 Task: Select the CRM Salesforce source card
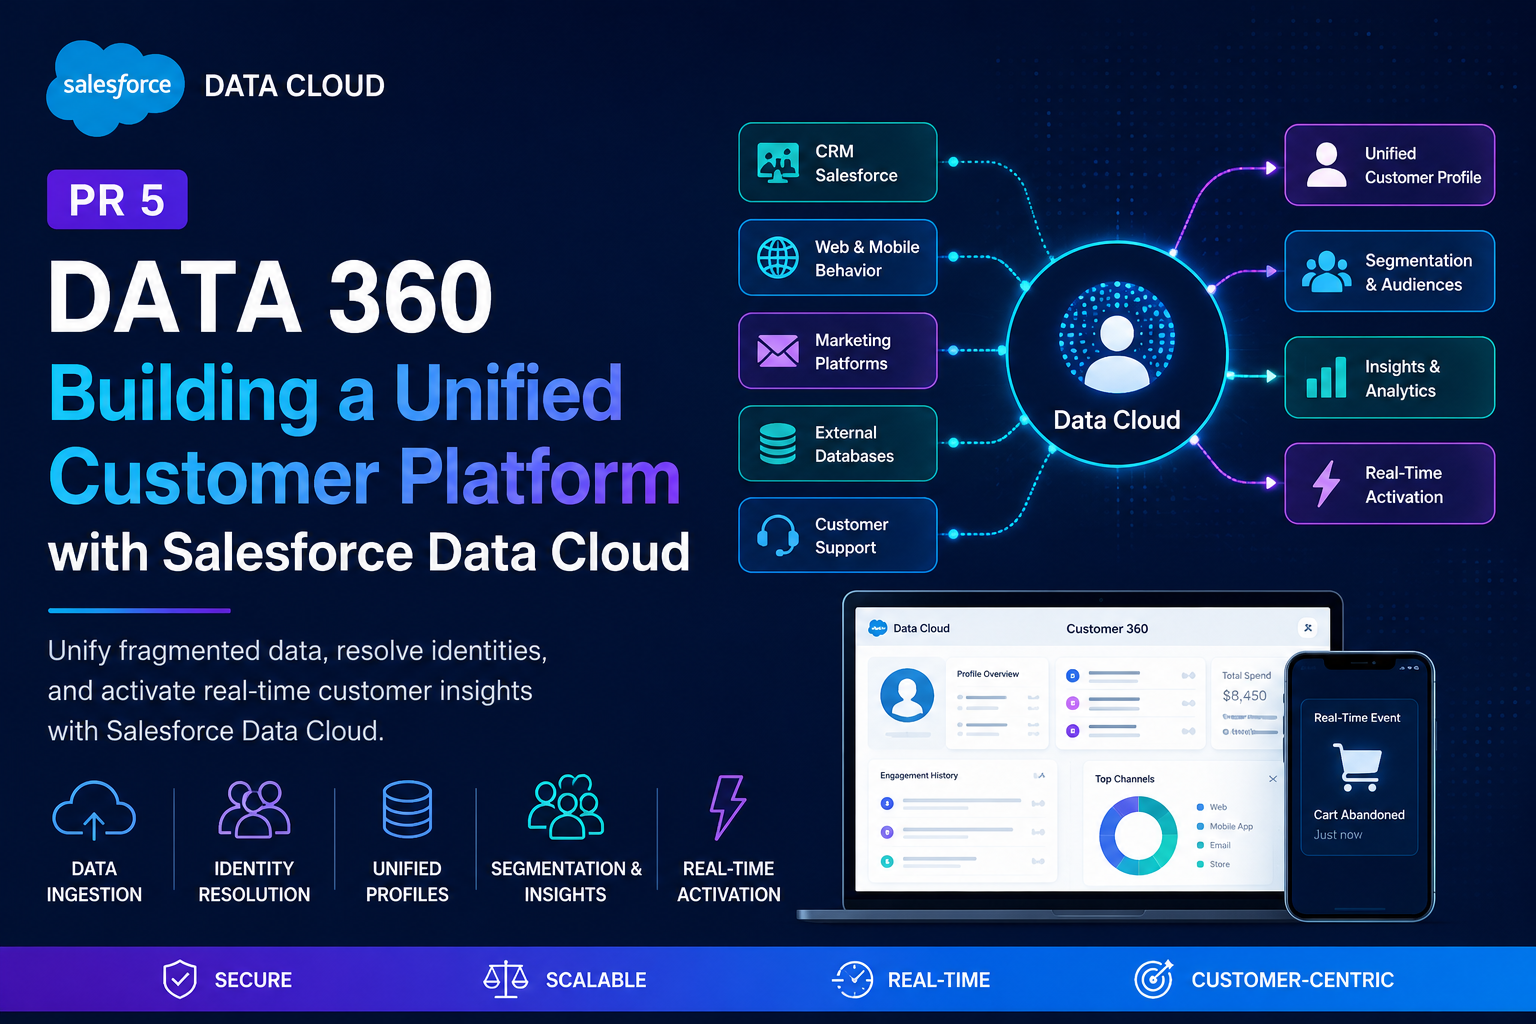tap(838, 163)
